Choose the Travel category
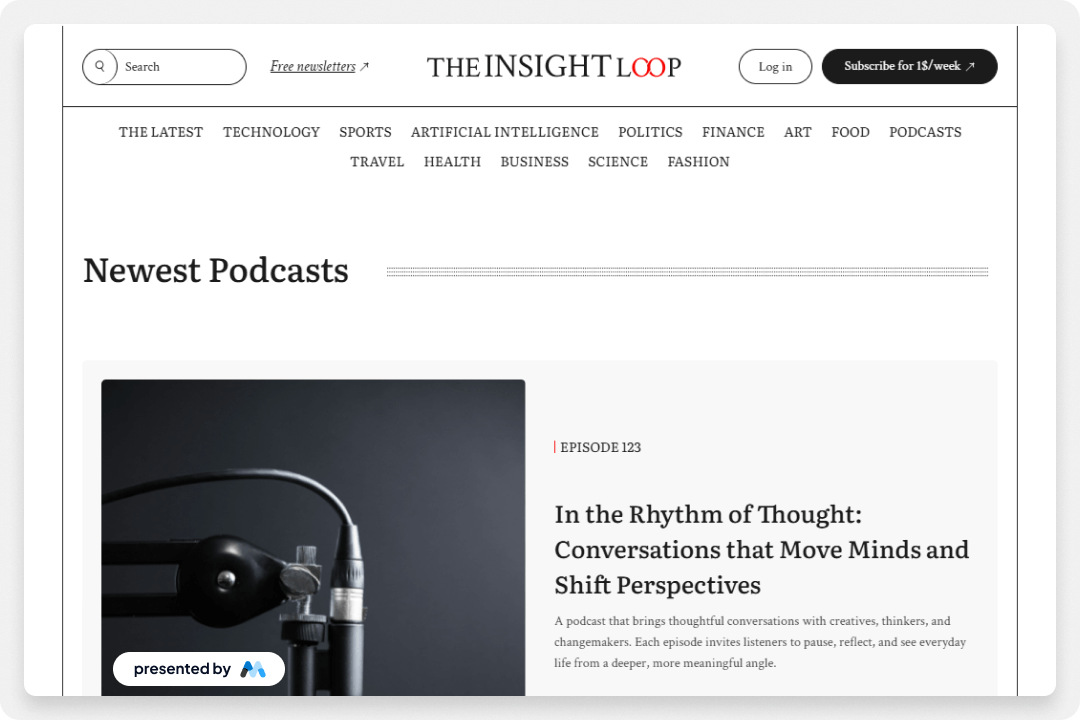The height and width of the screenshot is (720, 1080). [x=377, y=162]
